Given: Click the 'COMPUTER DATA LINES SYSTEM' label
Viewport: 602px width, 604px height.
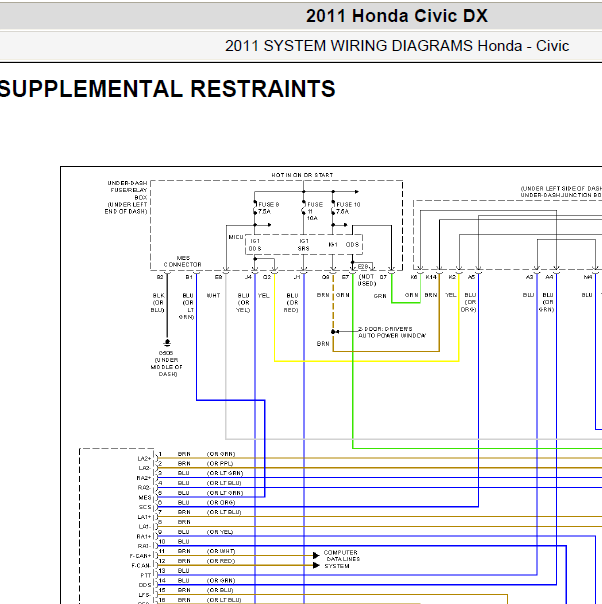Looking at the screenshot, I should pos(342,559).
